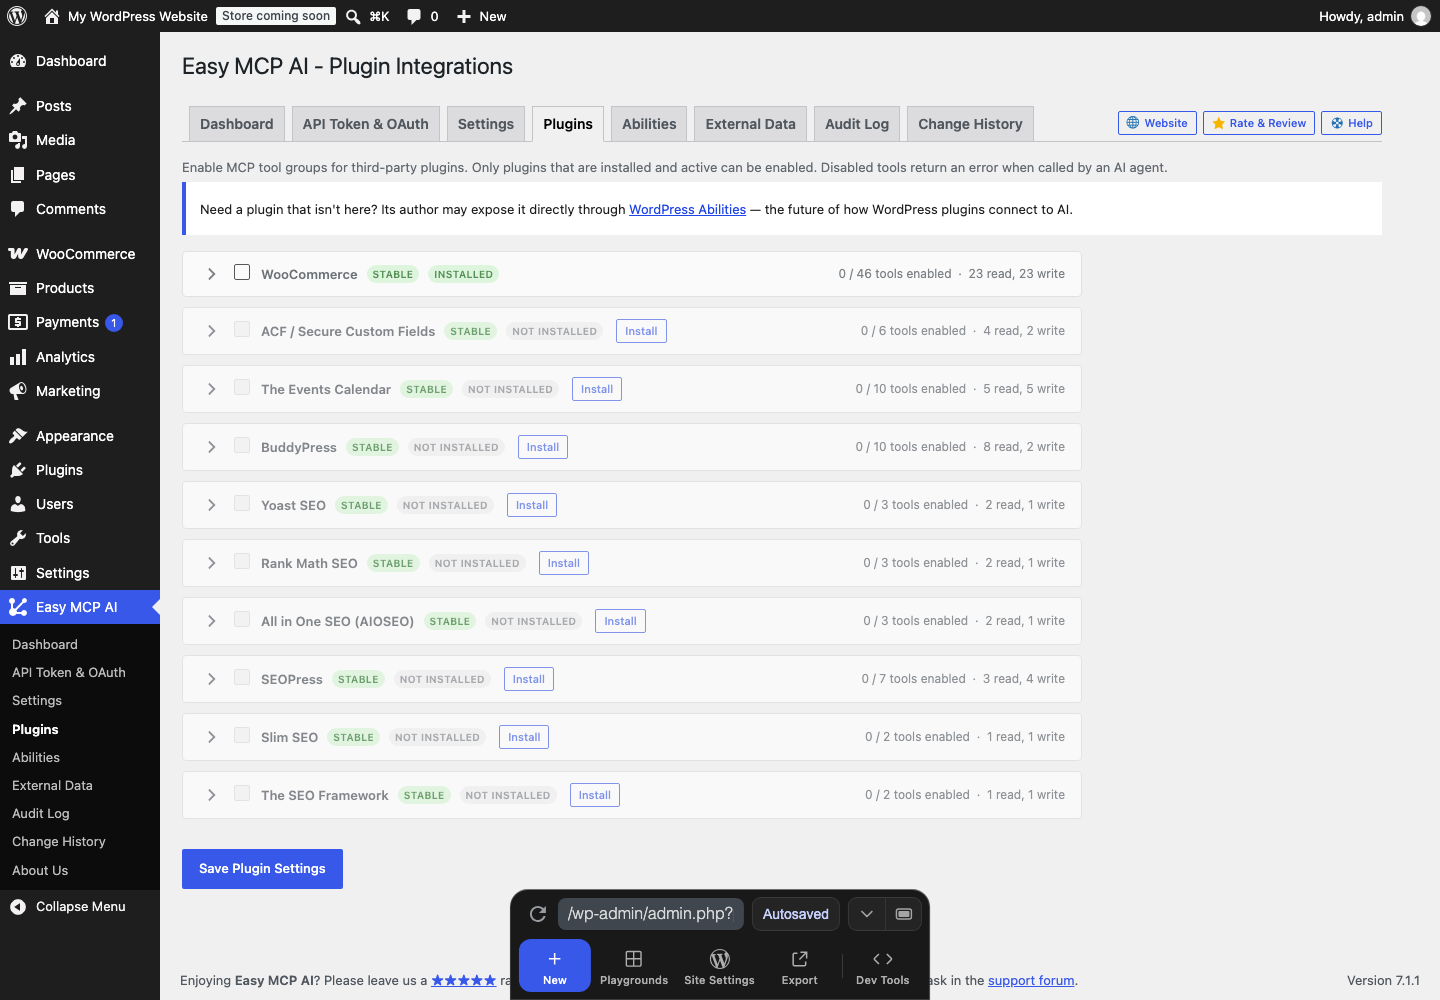Click the Collapse Menu icon

tap(18, 907)
